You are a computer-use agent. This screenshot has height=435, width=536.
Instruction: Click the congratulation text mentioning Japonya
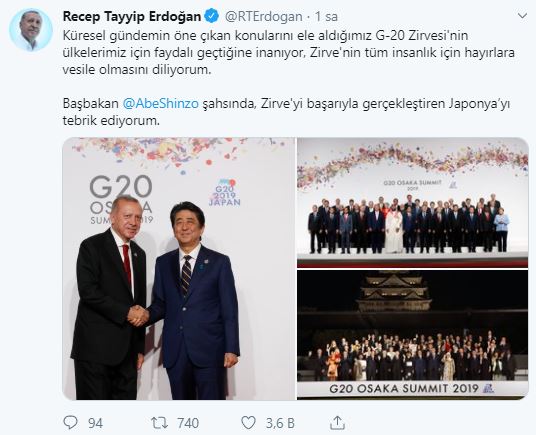[x=286, y=112]
